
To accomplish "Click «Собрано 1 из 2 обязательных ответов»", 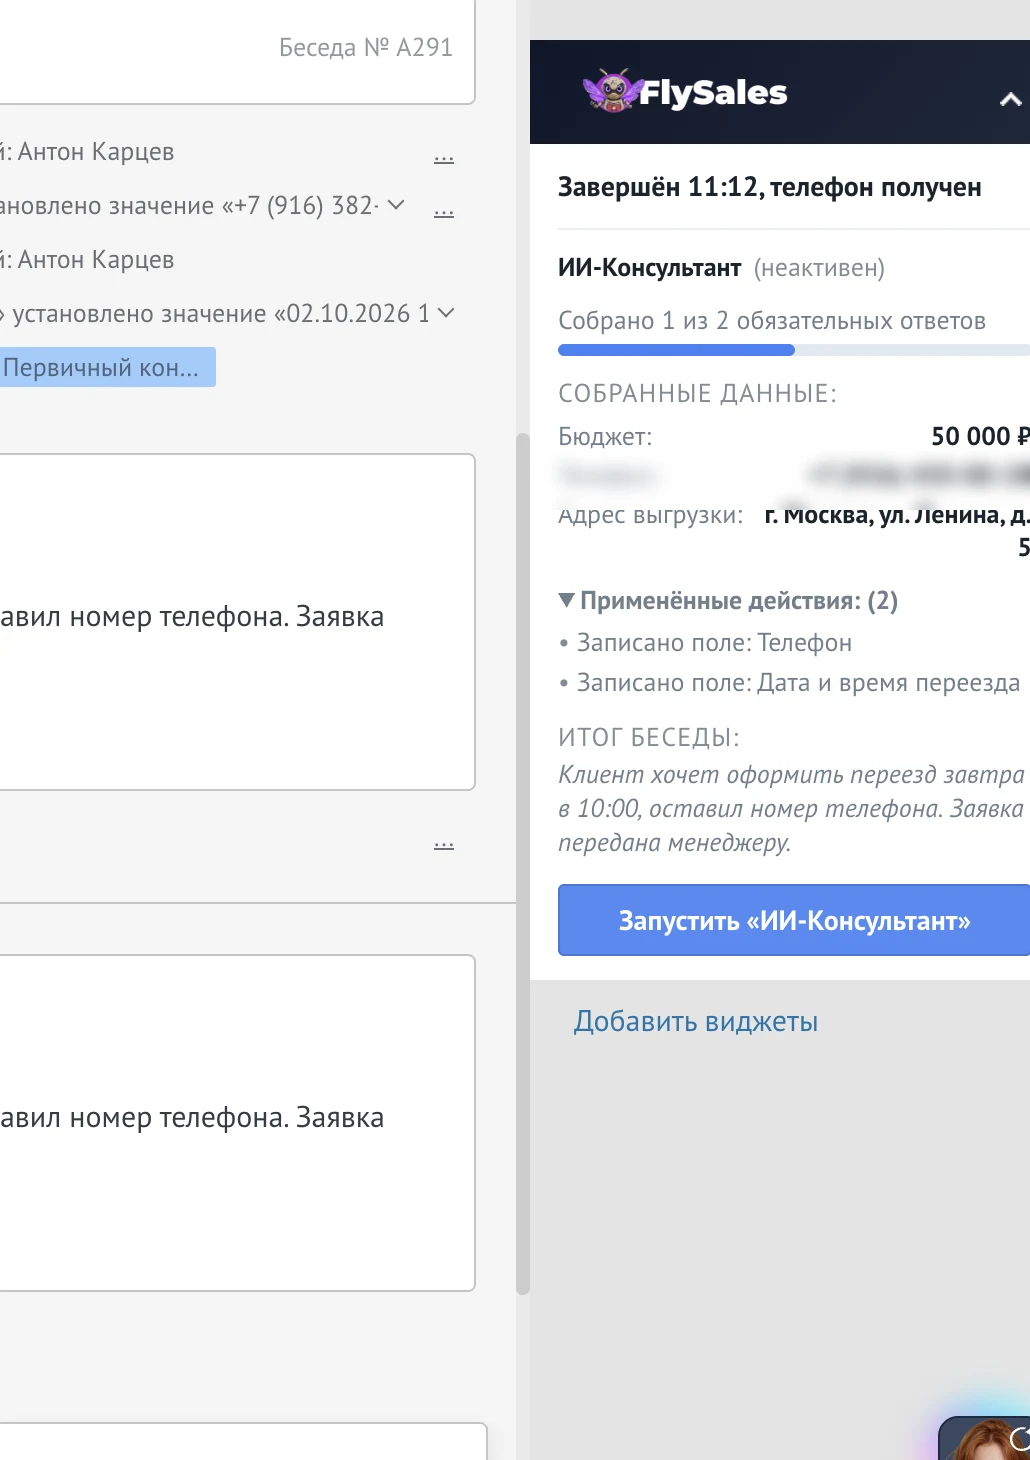I will (772, 320).
